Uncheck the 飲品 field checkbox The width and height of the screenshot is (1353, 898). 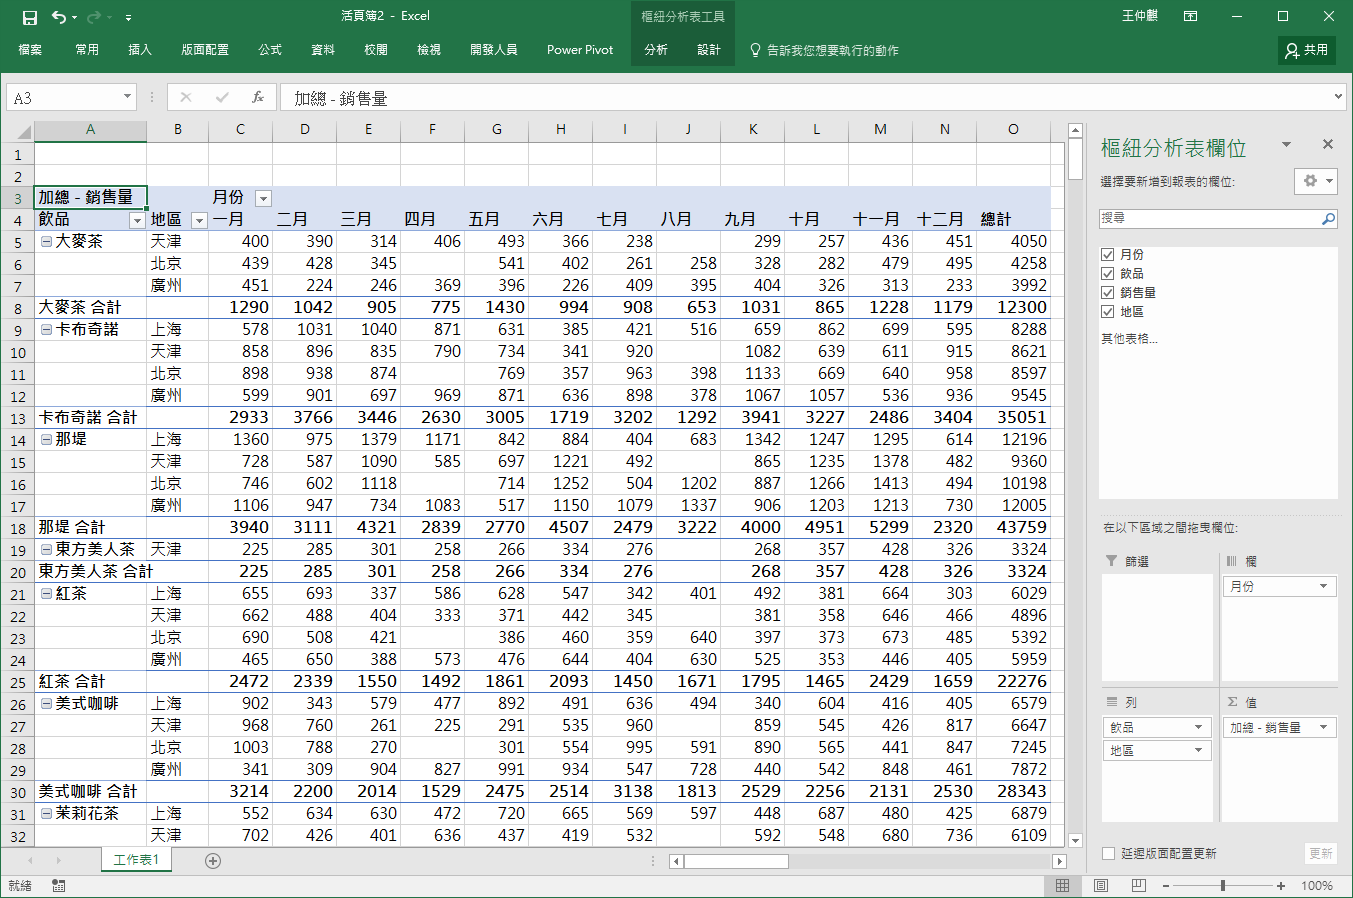(1107, 274)
